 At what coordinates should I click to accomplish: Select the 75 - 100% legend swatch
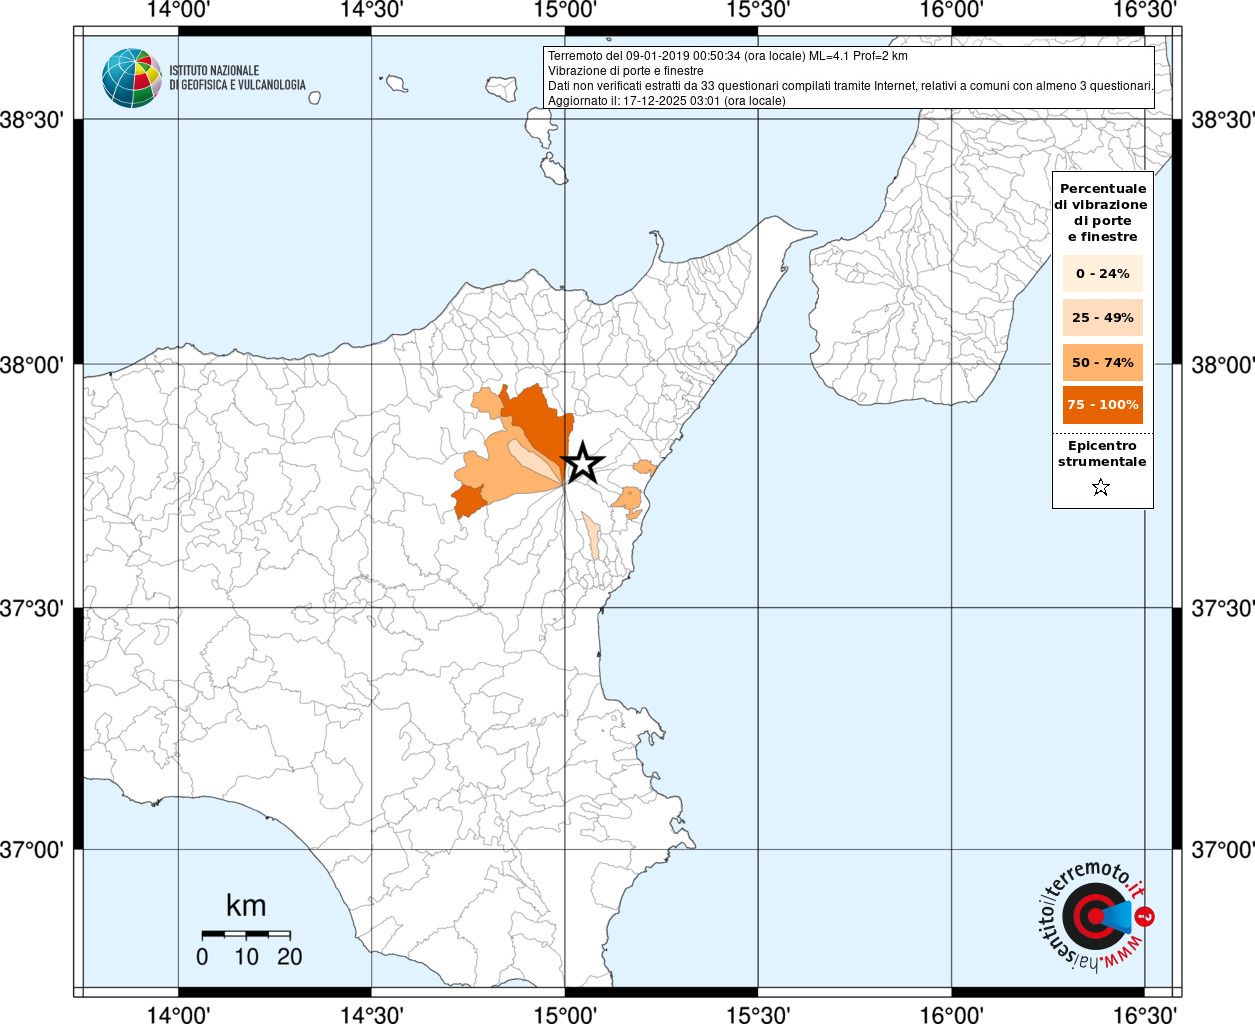point(1103,405)
